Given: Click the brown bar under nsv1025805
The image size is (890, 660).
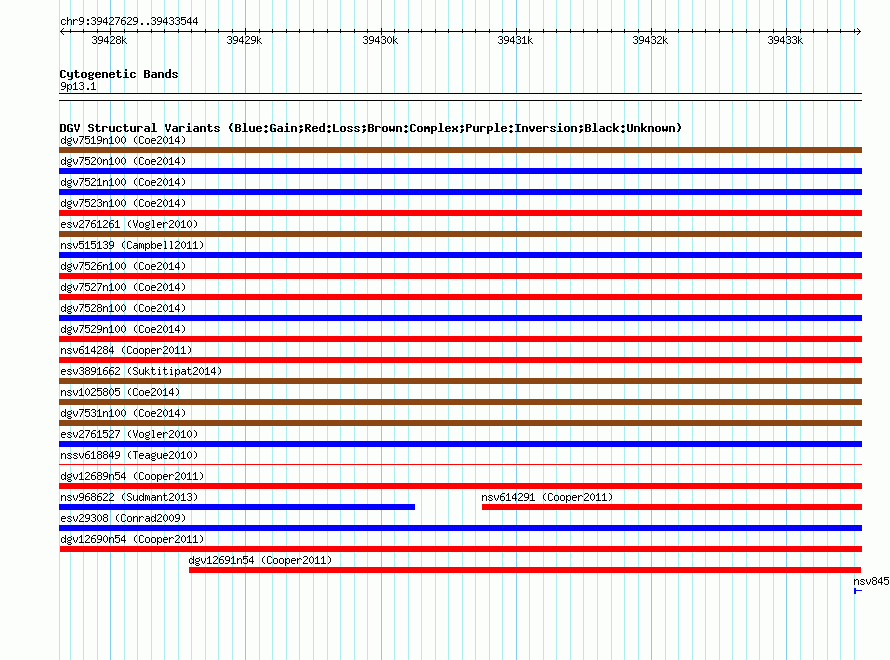Looking at the screenshot, I should click(x=460, y=402).
